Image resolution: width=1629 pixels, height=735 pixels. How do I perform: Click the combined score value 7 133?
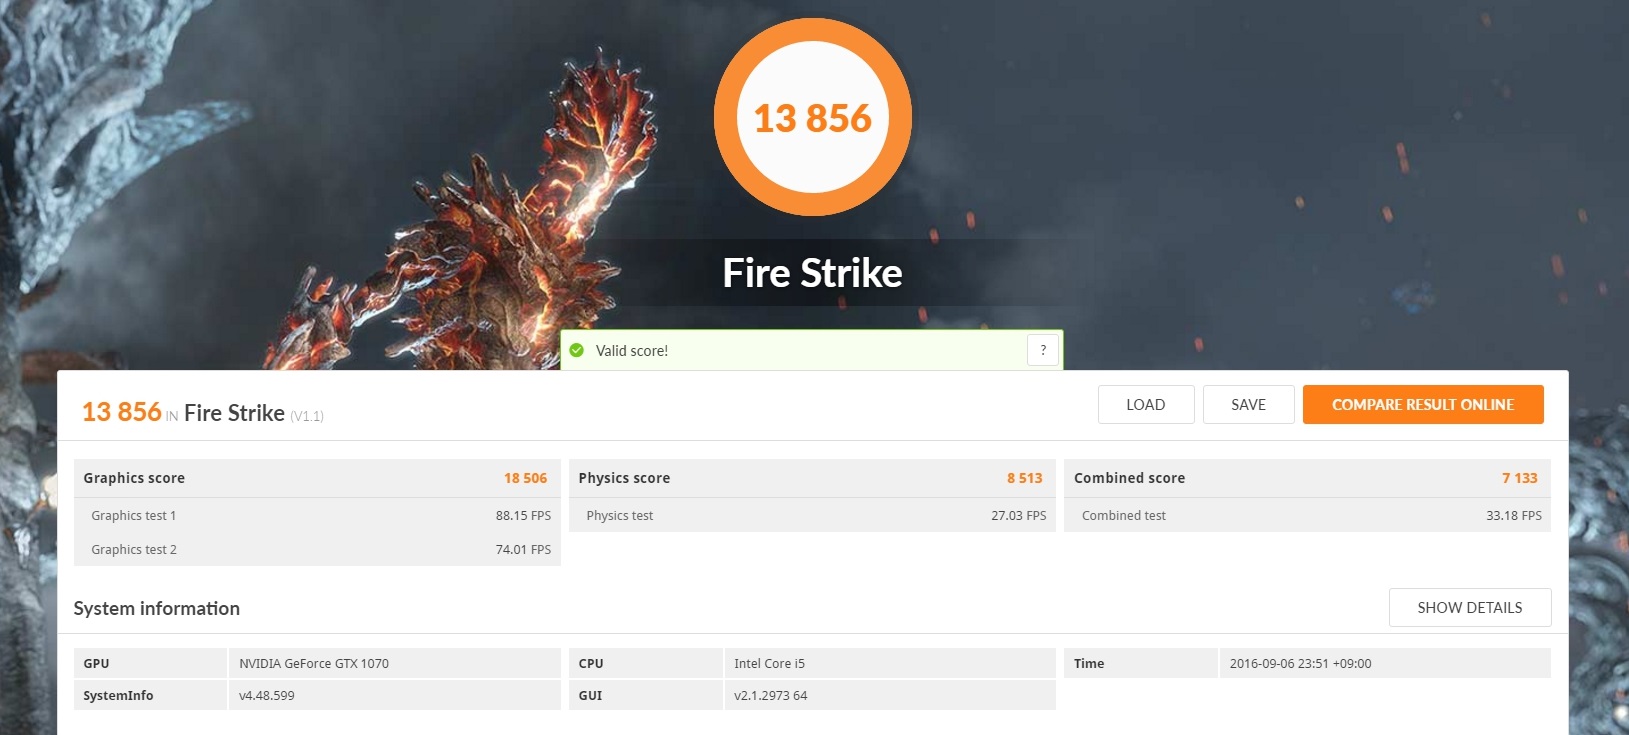[x=1520, y=478]
